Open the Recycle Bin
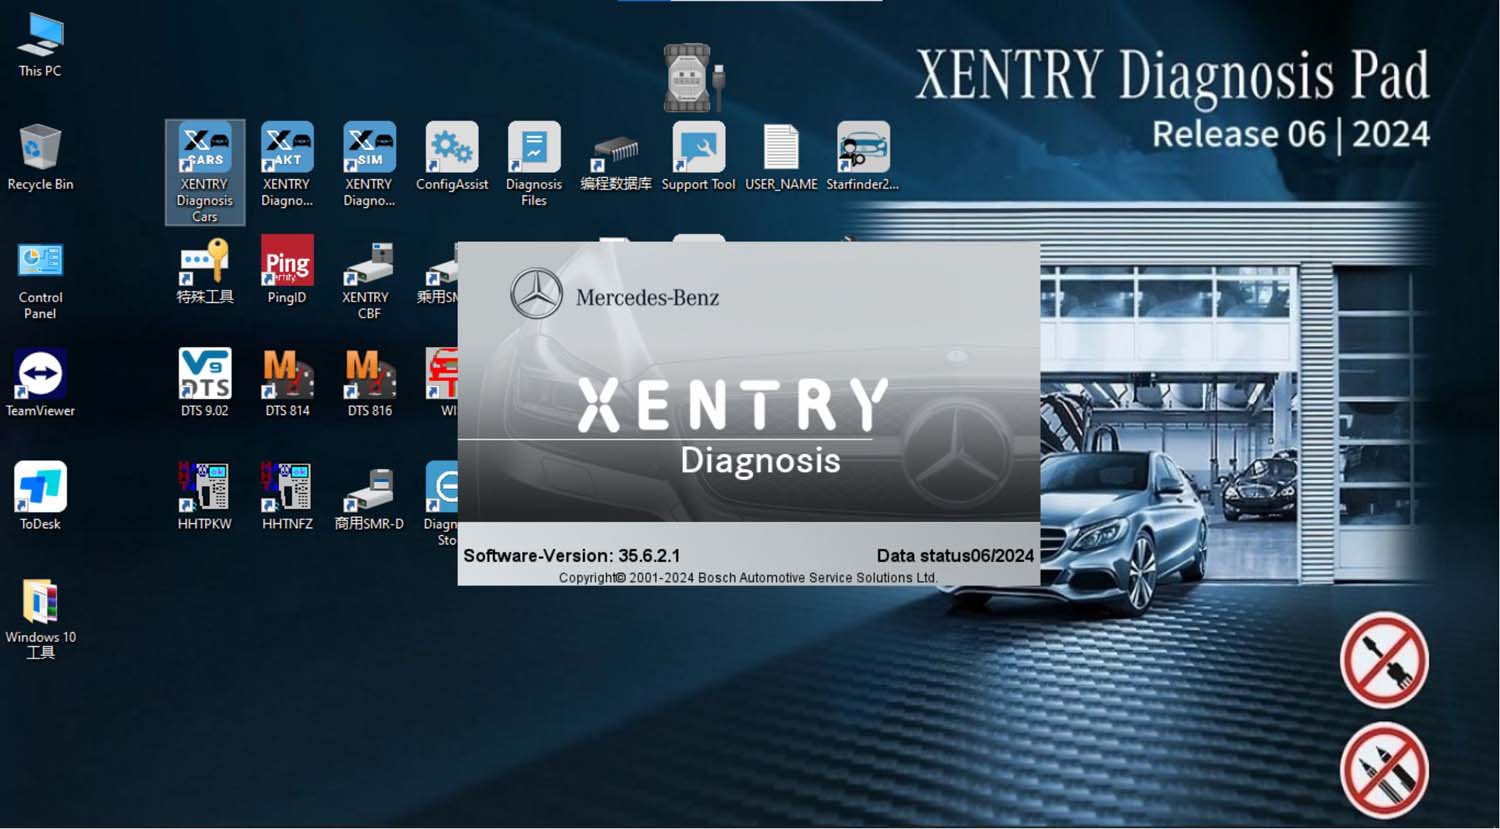 pos(40,150)
